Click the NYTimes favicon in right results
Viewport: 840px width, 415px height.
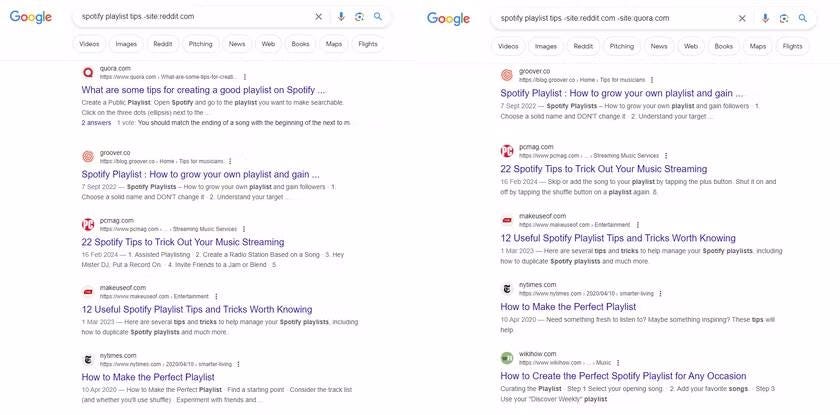507,289
